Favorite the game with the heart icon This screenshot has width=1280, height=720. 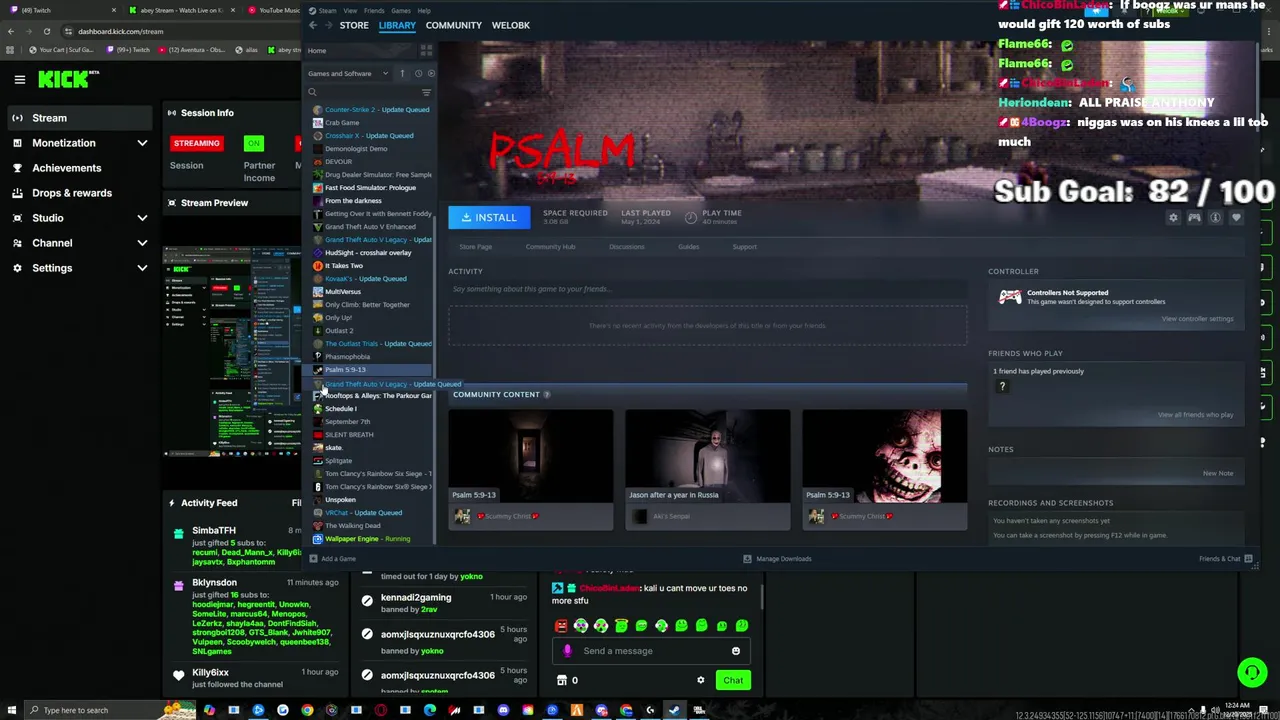tap(1236, 217)
